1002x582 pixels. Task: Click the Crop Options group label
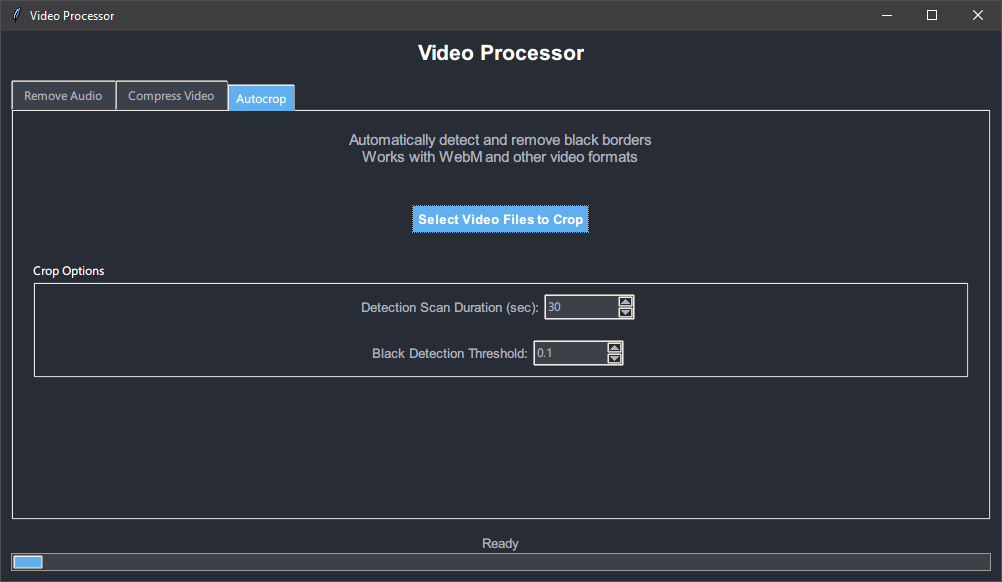pyautogui.click(x=68, y=271)
